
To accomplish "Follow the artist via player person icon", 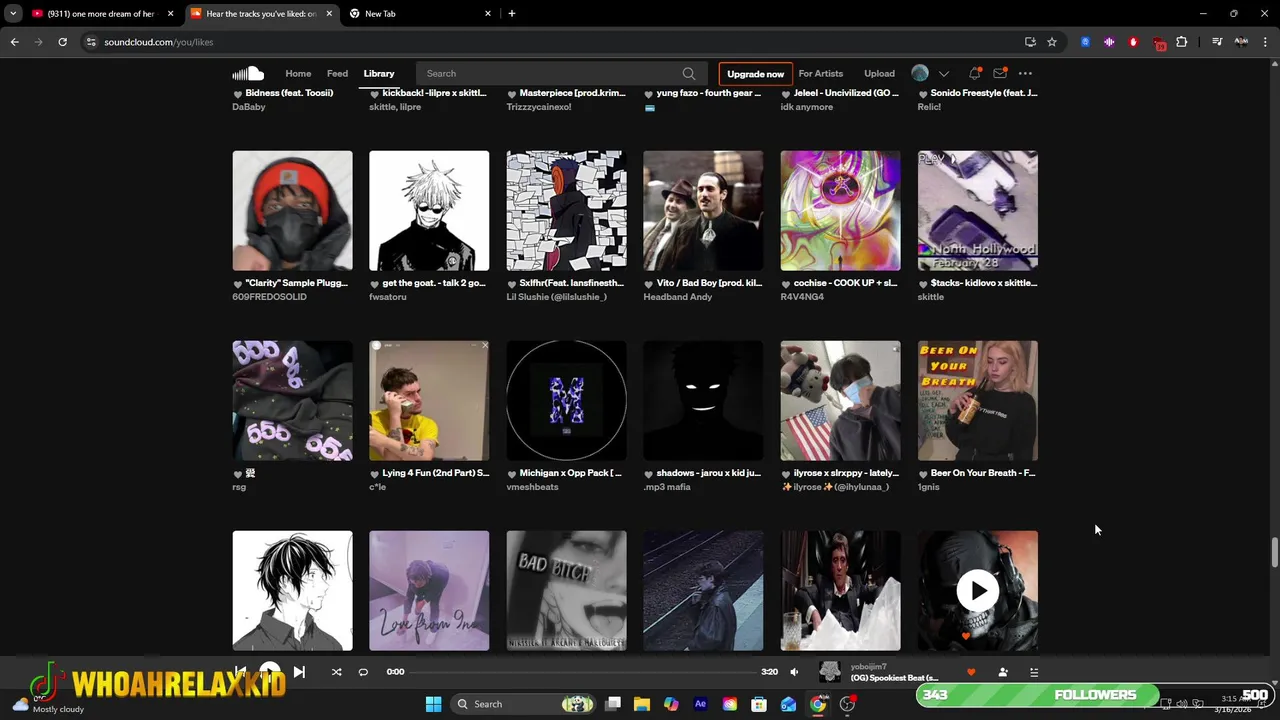I will click(1003, 672).
